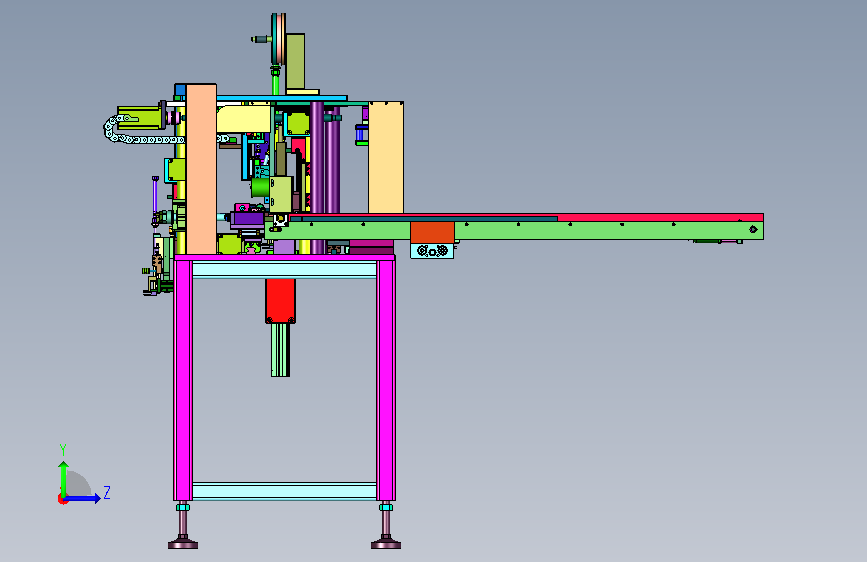Select the orange block on the conveyor
This screenshot has width=867, height=562.
tap(432, 232)
